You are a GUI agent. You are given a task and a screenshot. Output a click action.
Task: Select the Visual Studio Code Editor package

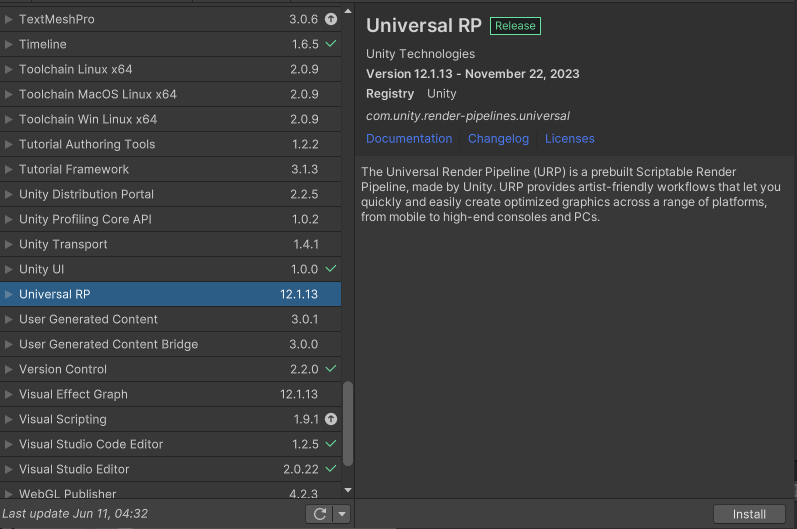point(170,444)
